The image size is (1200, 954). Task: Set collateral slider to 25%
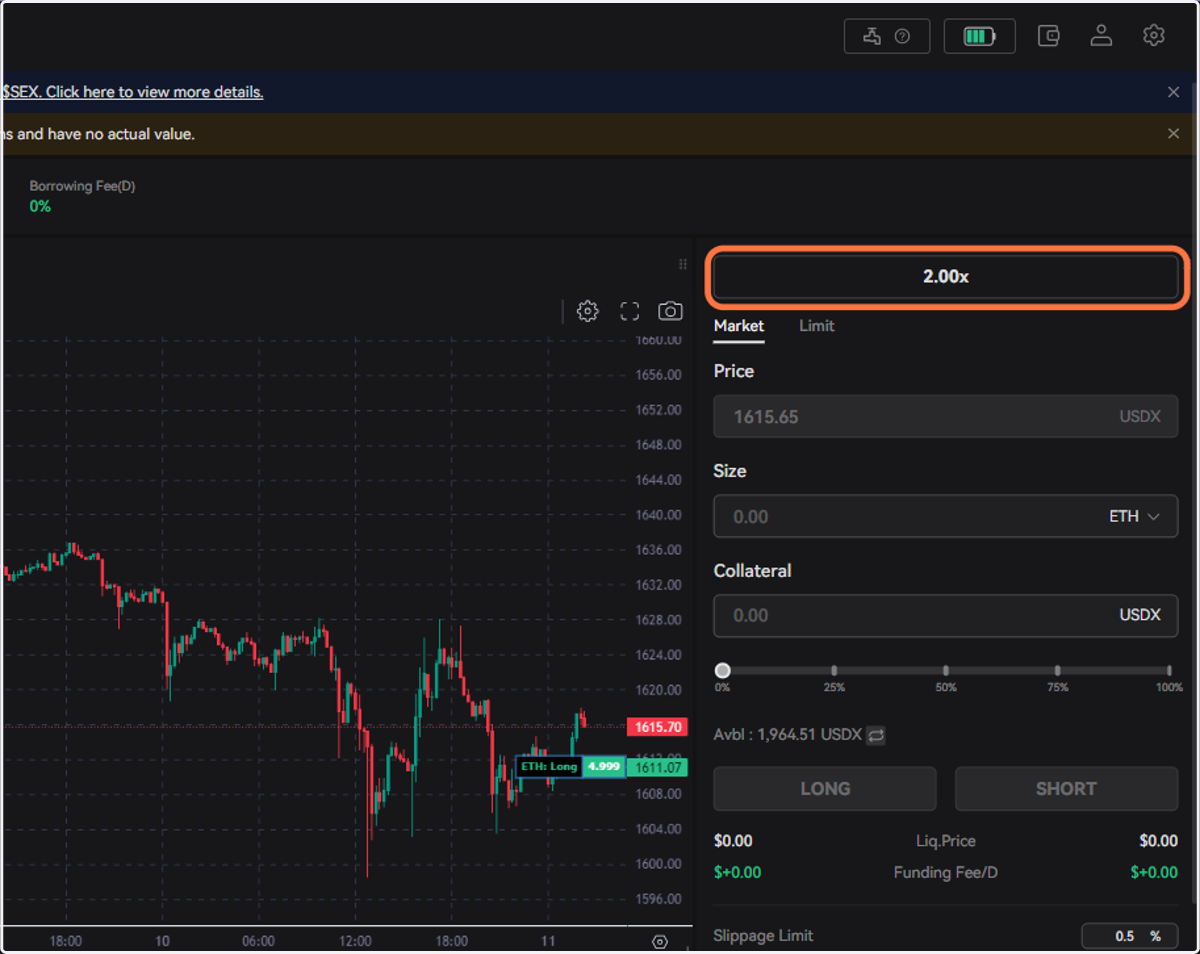834,671
